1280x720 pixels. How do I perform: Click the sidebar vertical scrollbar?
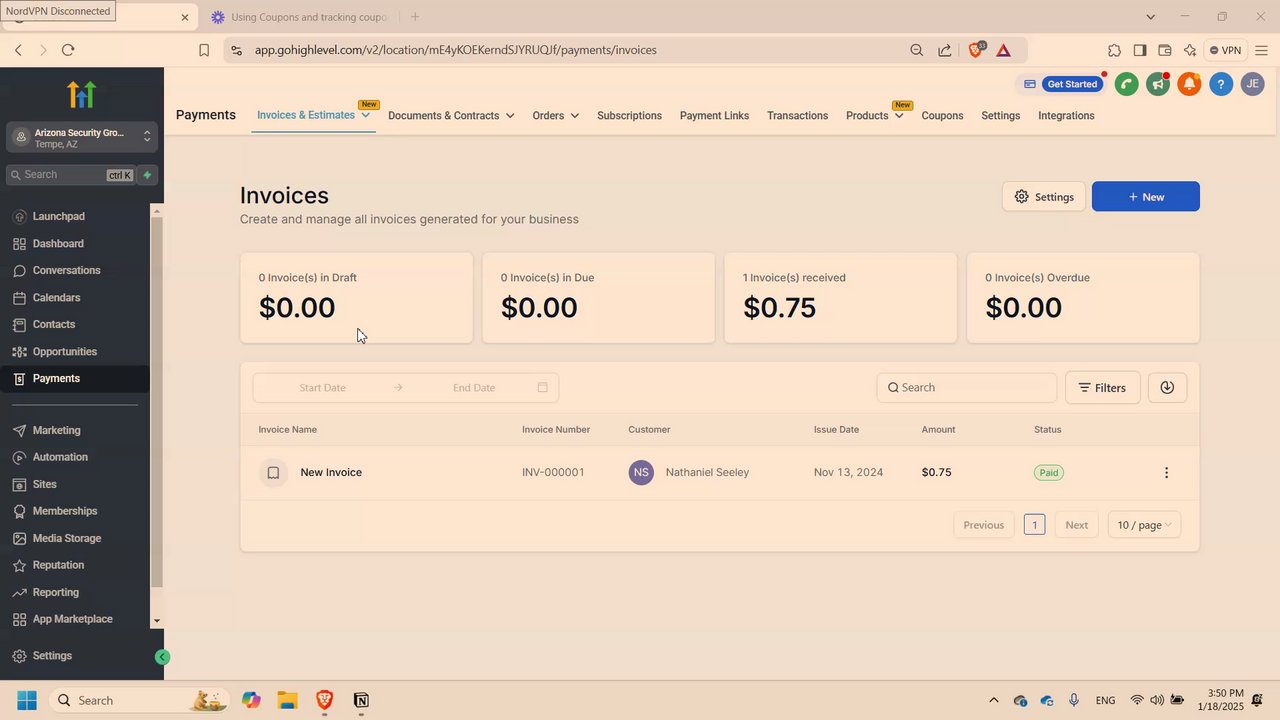156,400
